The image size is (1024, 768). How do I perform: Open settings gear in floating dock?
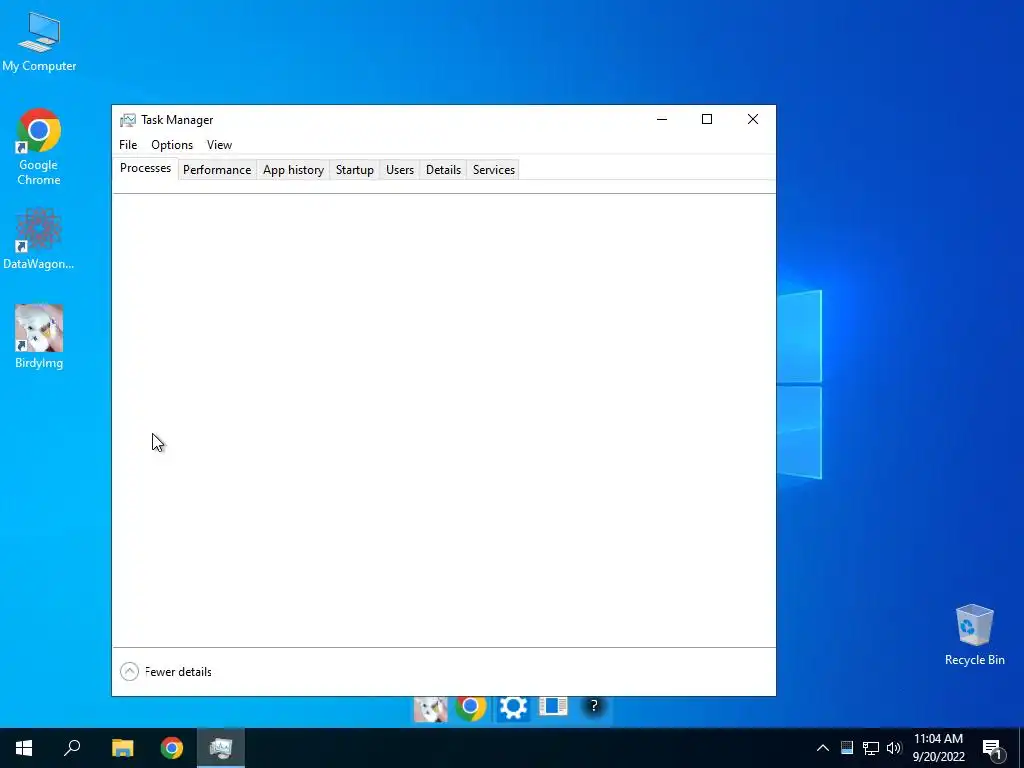coord(513,707)
